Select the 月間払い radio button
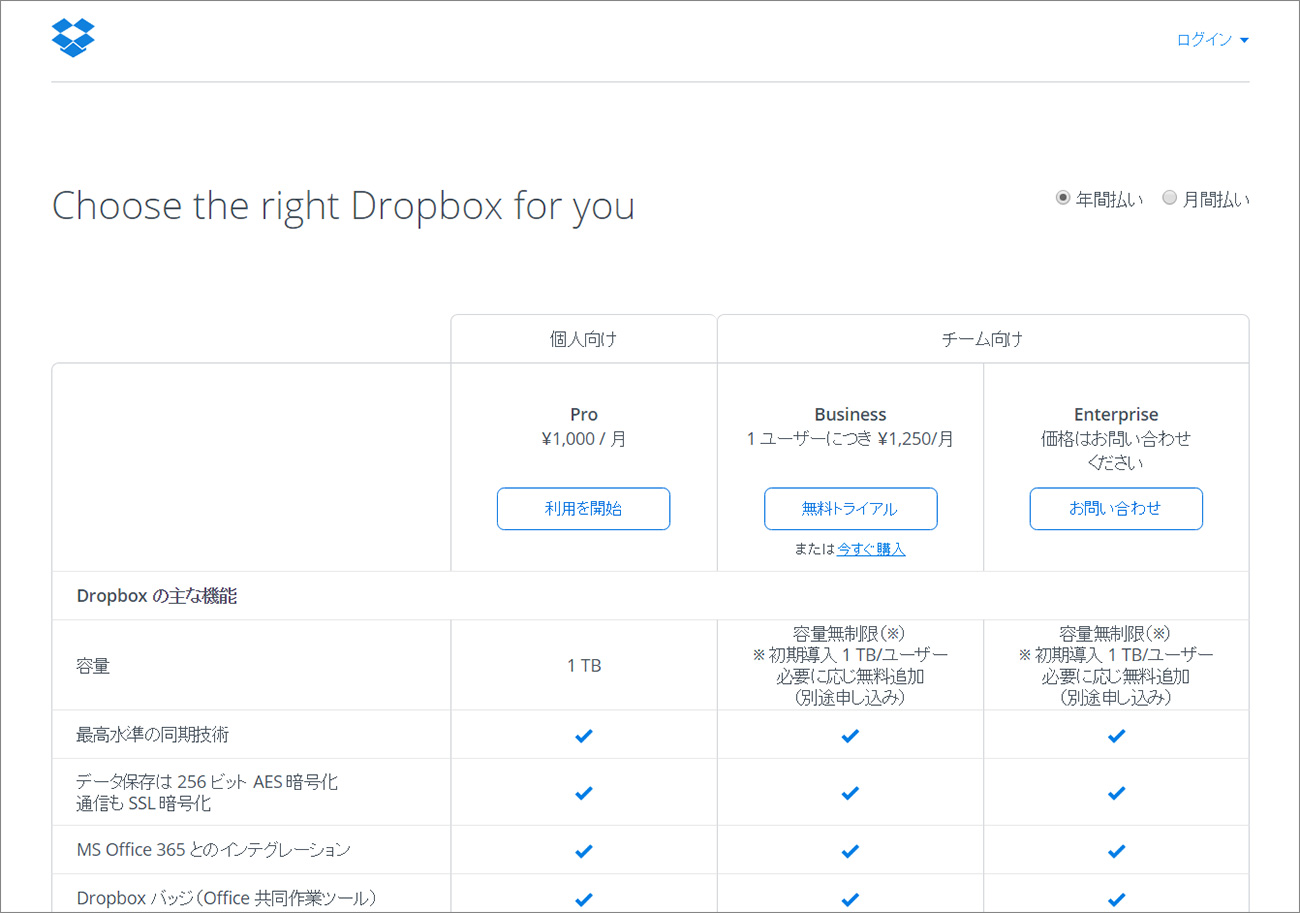Screen dimensions: 1300x913 point(1169,198)
